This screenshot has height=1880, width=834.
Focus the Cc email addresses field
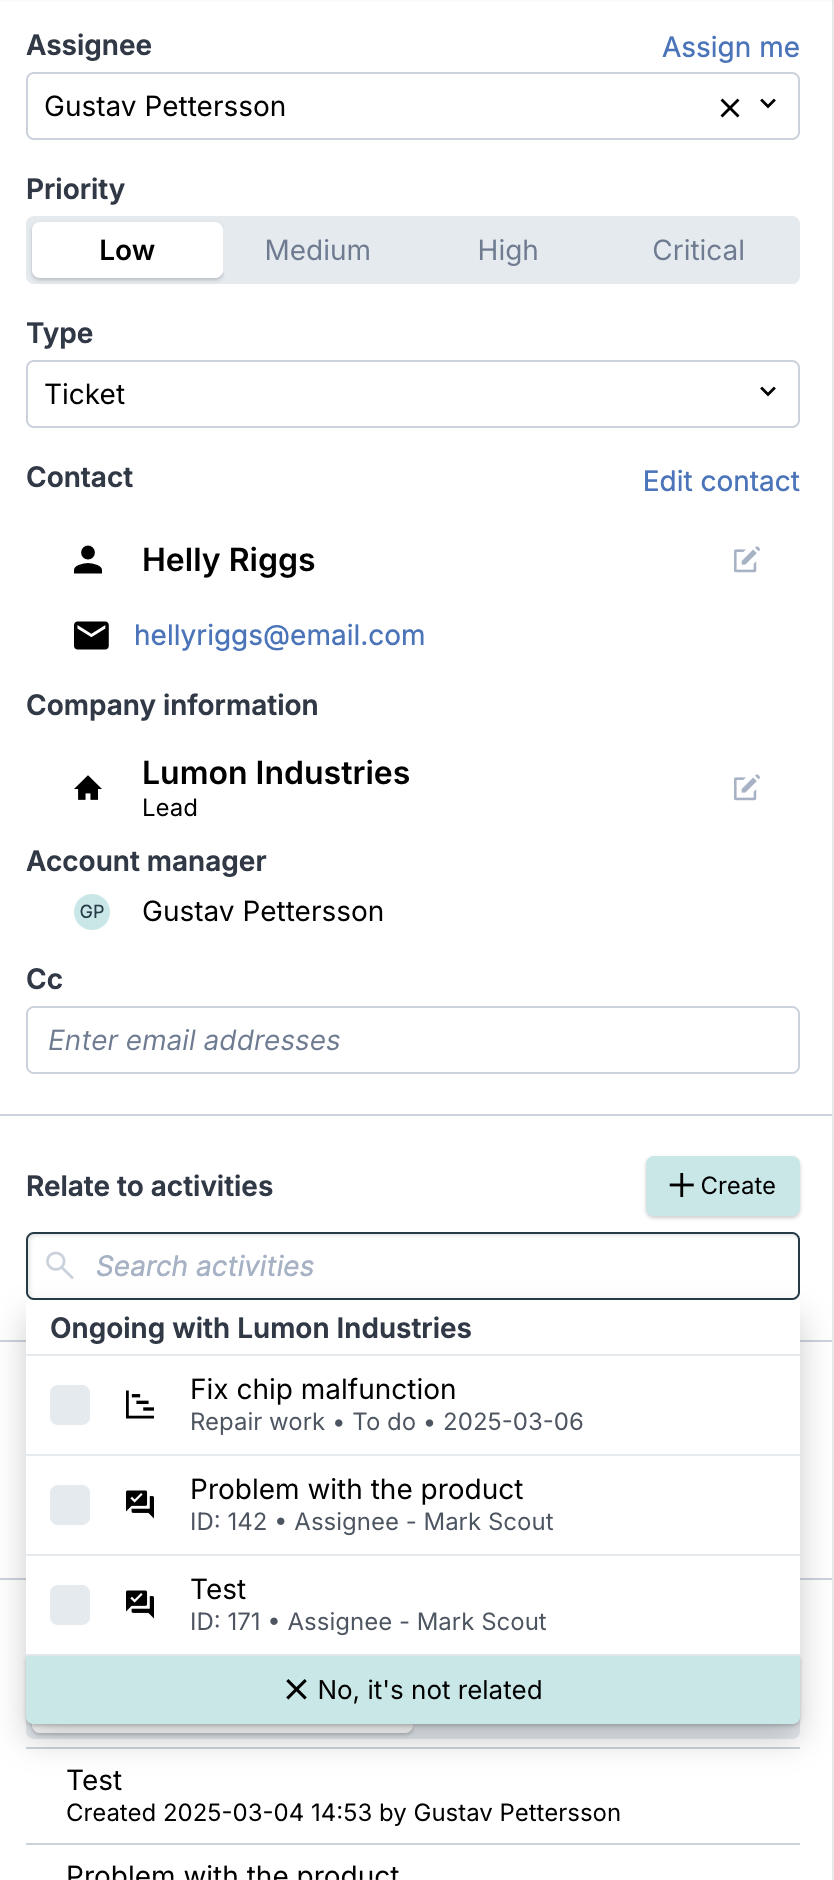(413, 1040)
